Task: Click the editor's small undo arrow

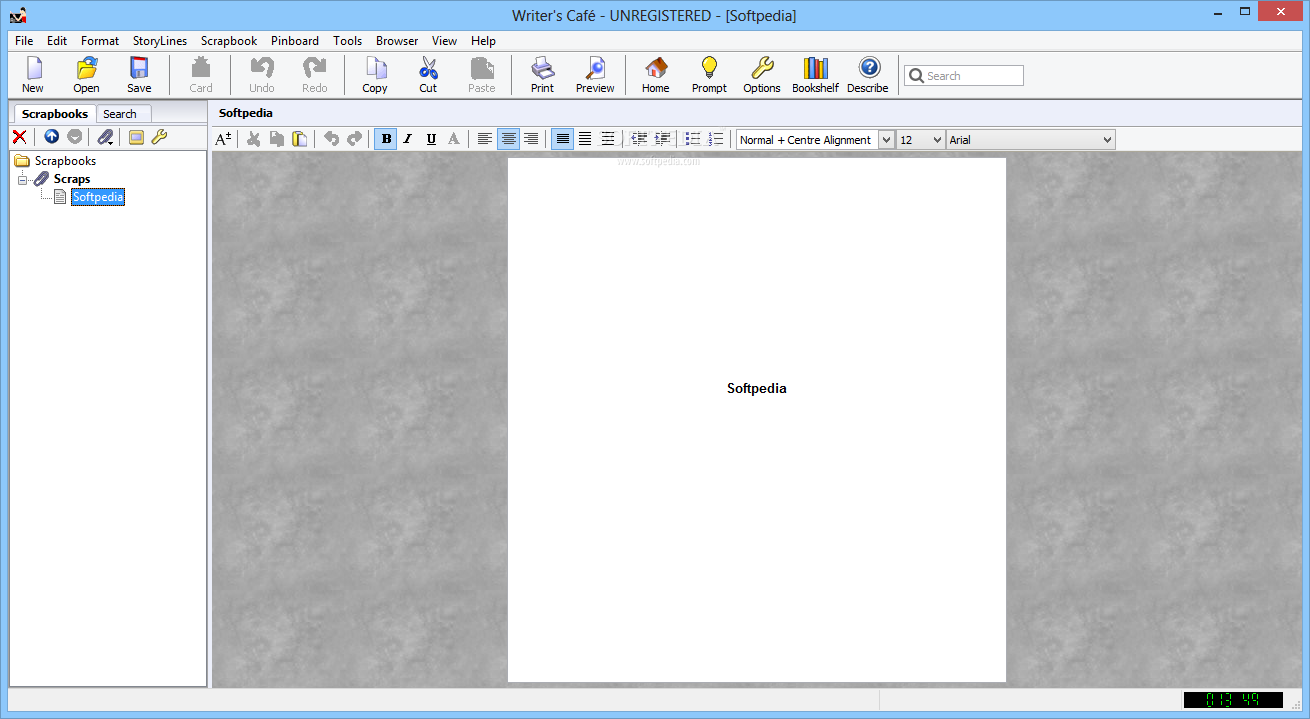Action: (331, 139)
